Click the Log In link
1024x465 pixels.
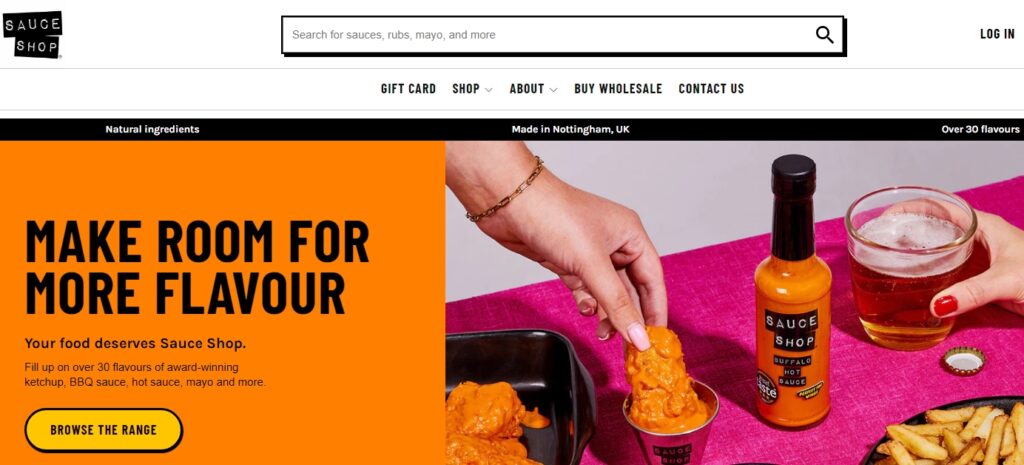(x=997, y=34)
